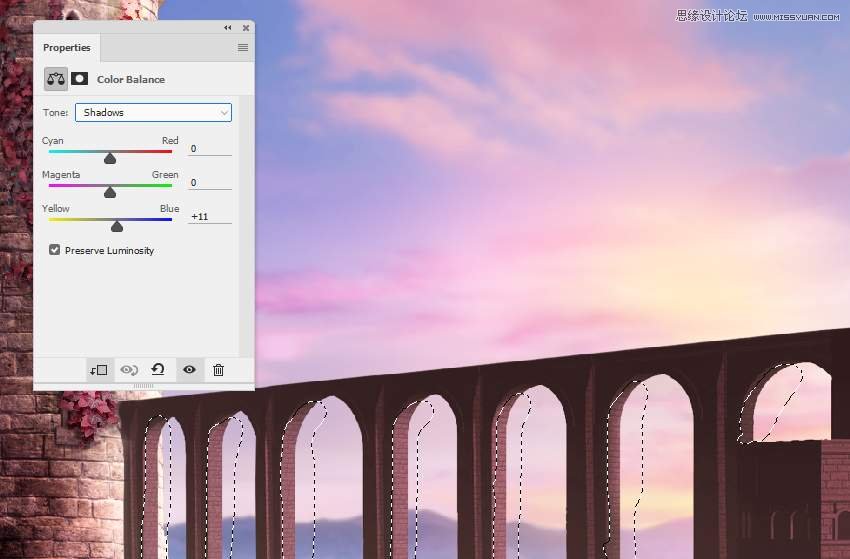The height and width of the screenshot is (559, 850).
Task: Open the Properties panel flyout menu
Action: pos(243,48)
